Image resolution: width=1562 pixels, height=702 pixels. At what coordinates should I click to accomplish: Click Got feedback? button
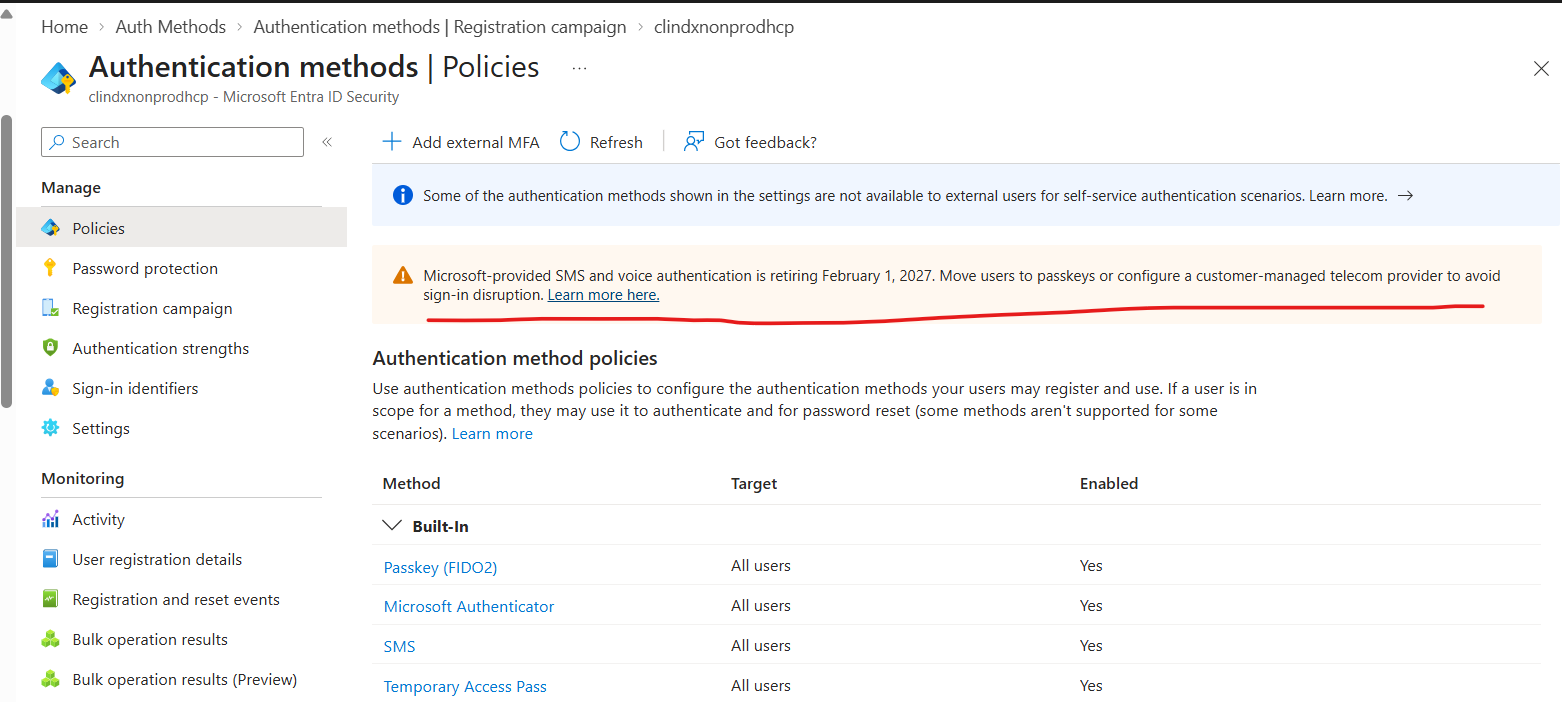click(750, 142)
